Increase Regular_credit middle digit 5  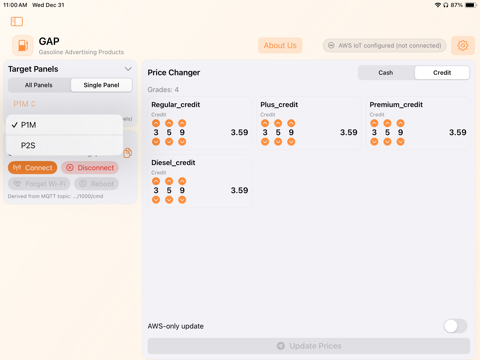pos(169,123)
